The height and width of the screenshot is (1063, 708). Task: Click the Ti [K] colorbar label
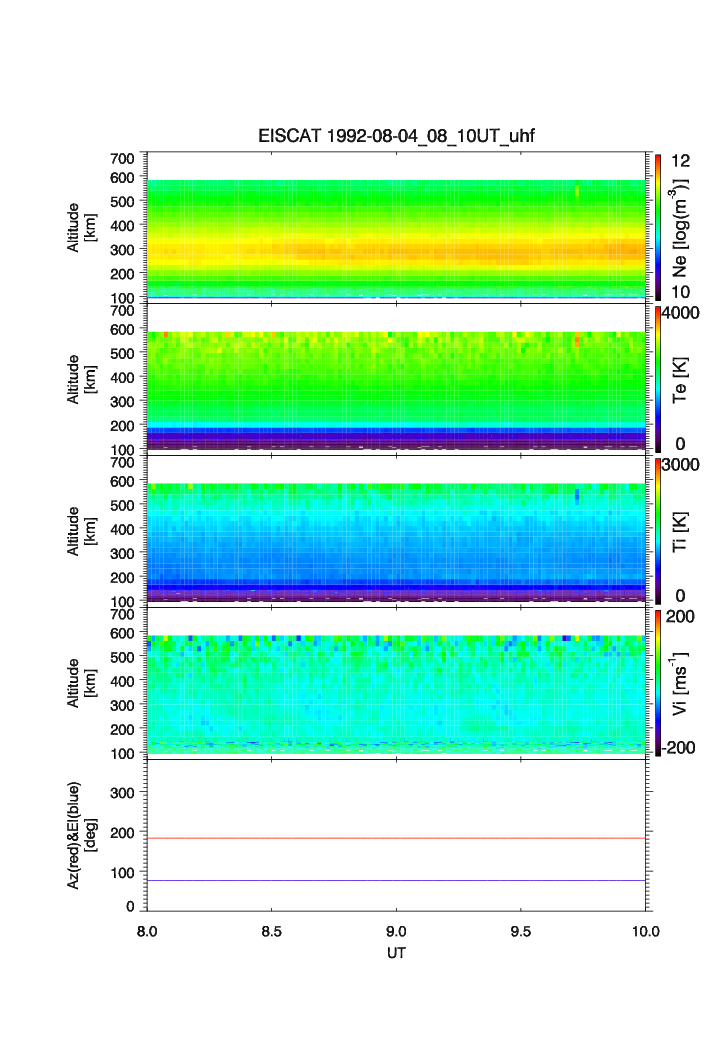point(680,532)
